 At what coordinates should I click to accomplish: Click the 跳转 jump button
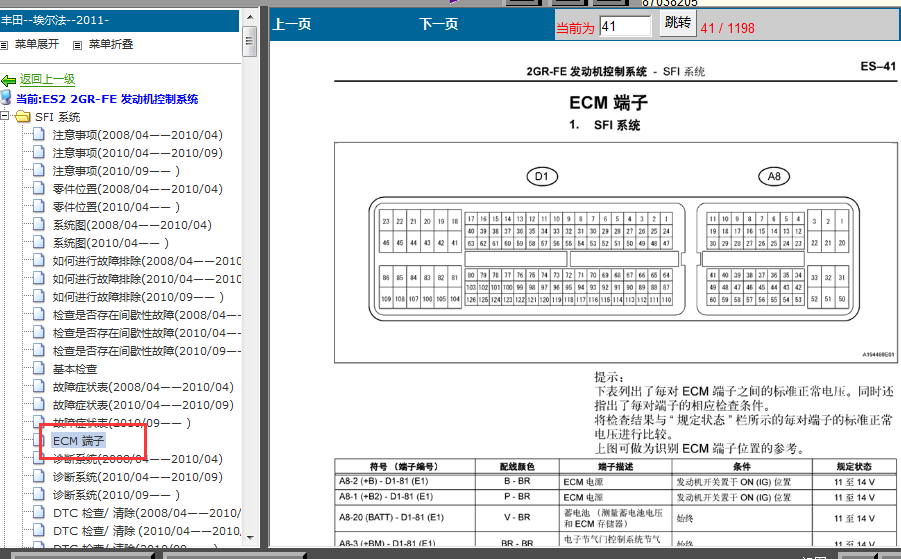click(677, 23)
